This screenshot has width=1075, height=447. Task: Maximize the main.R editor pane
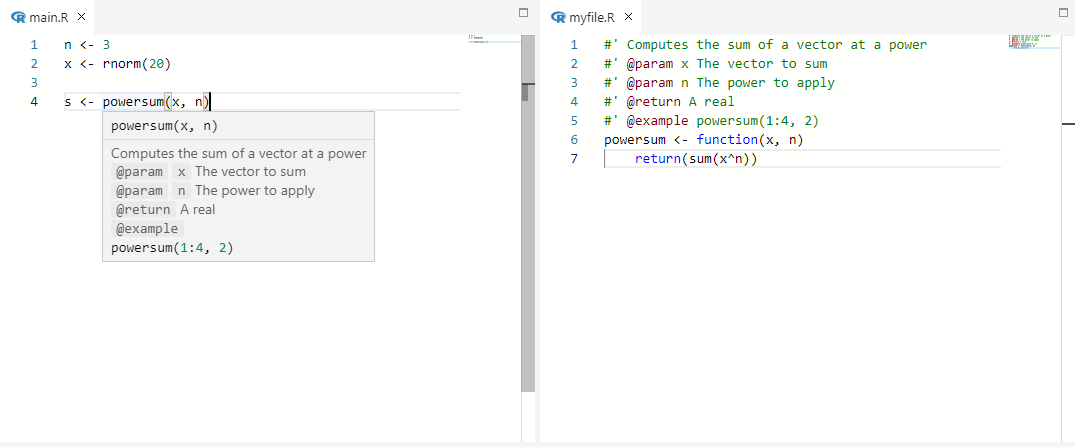click(x=524, y=12)
